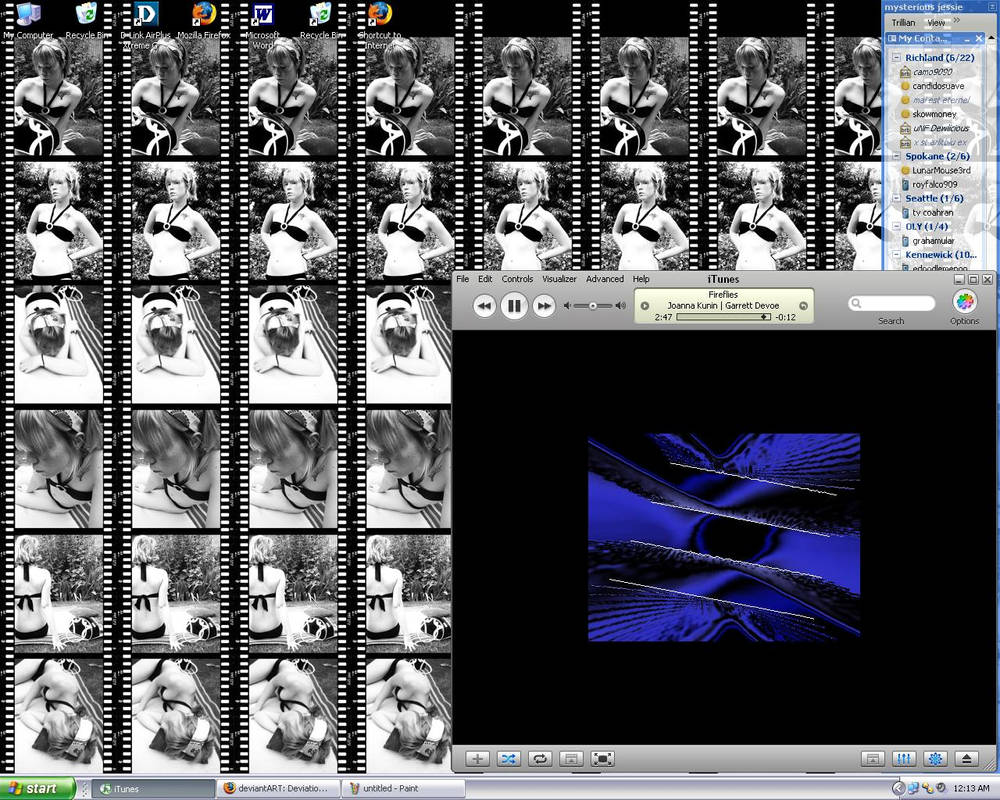Select contact skowmoney in Trillian
Image resolution: width=1000 pixels, height=800 pixels.
click(934, 114)
